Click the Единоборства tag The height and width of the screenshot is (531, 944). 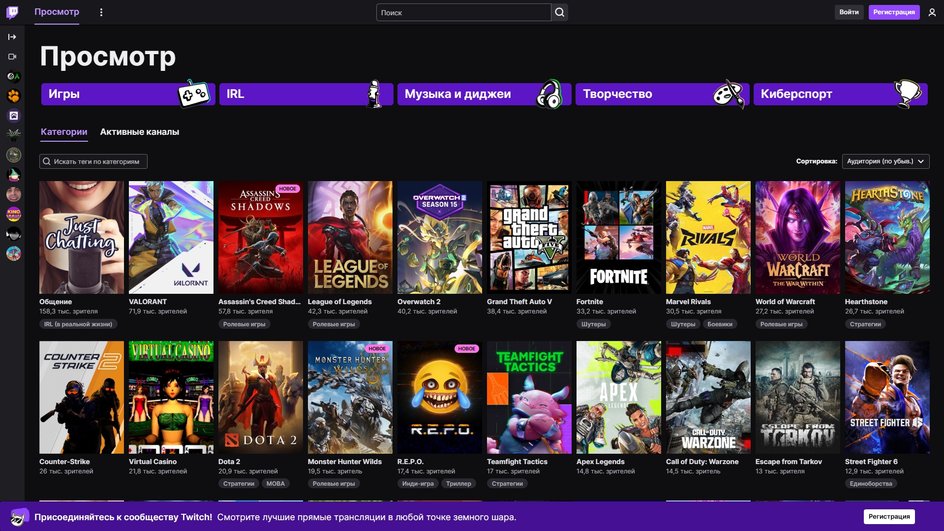click(x=871, y=483)
